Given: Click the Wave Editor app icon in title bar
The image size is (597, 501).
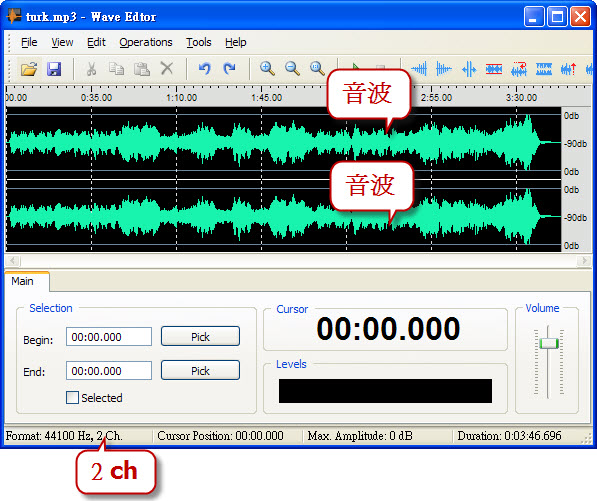Looking at the screenshot, I should click(14, 16).
